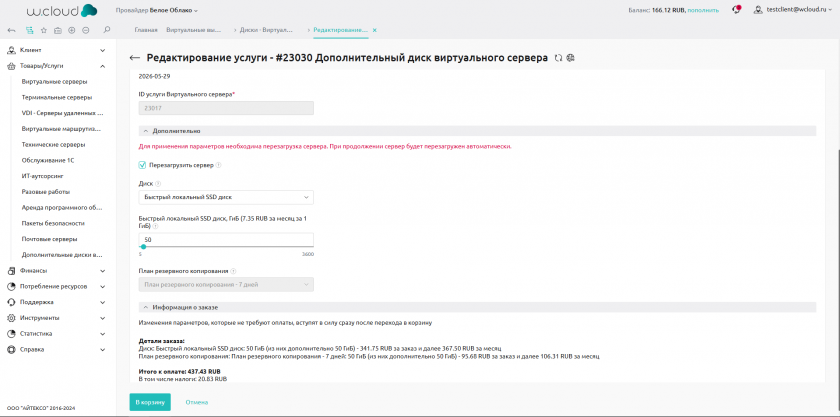Click the SSD disk size slider handle
This screenshot has height=417, width=840.
click(143, 247)
